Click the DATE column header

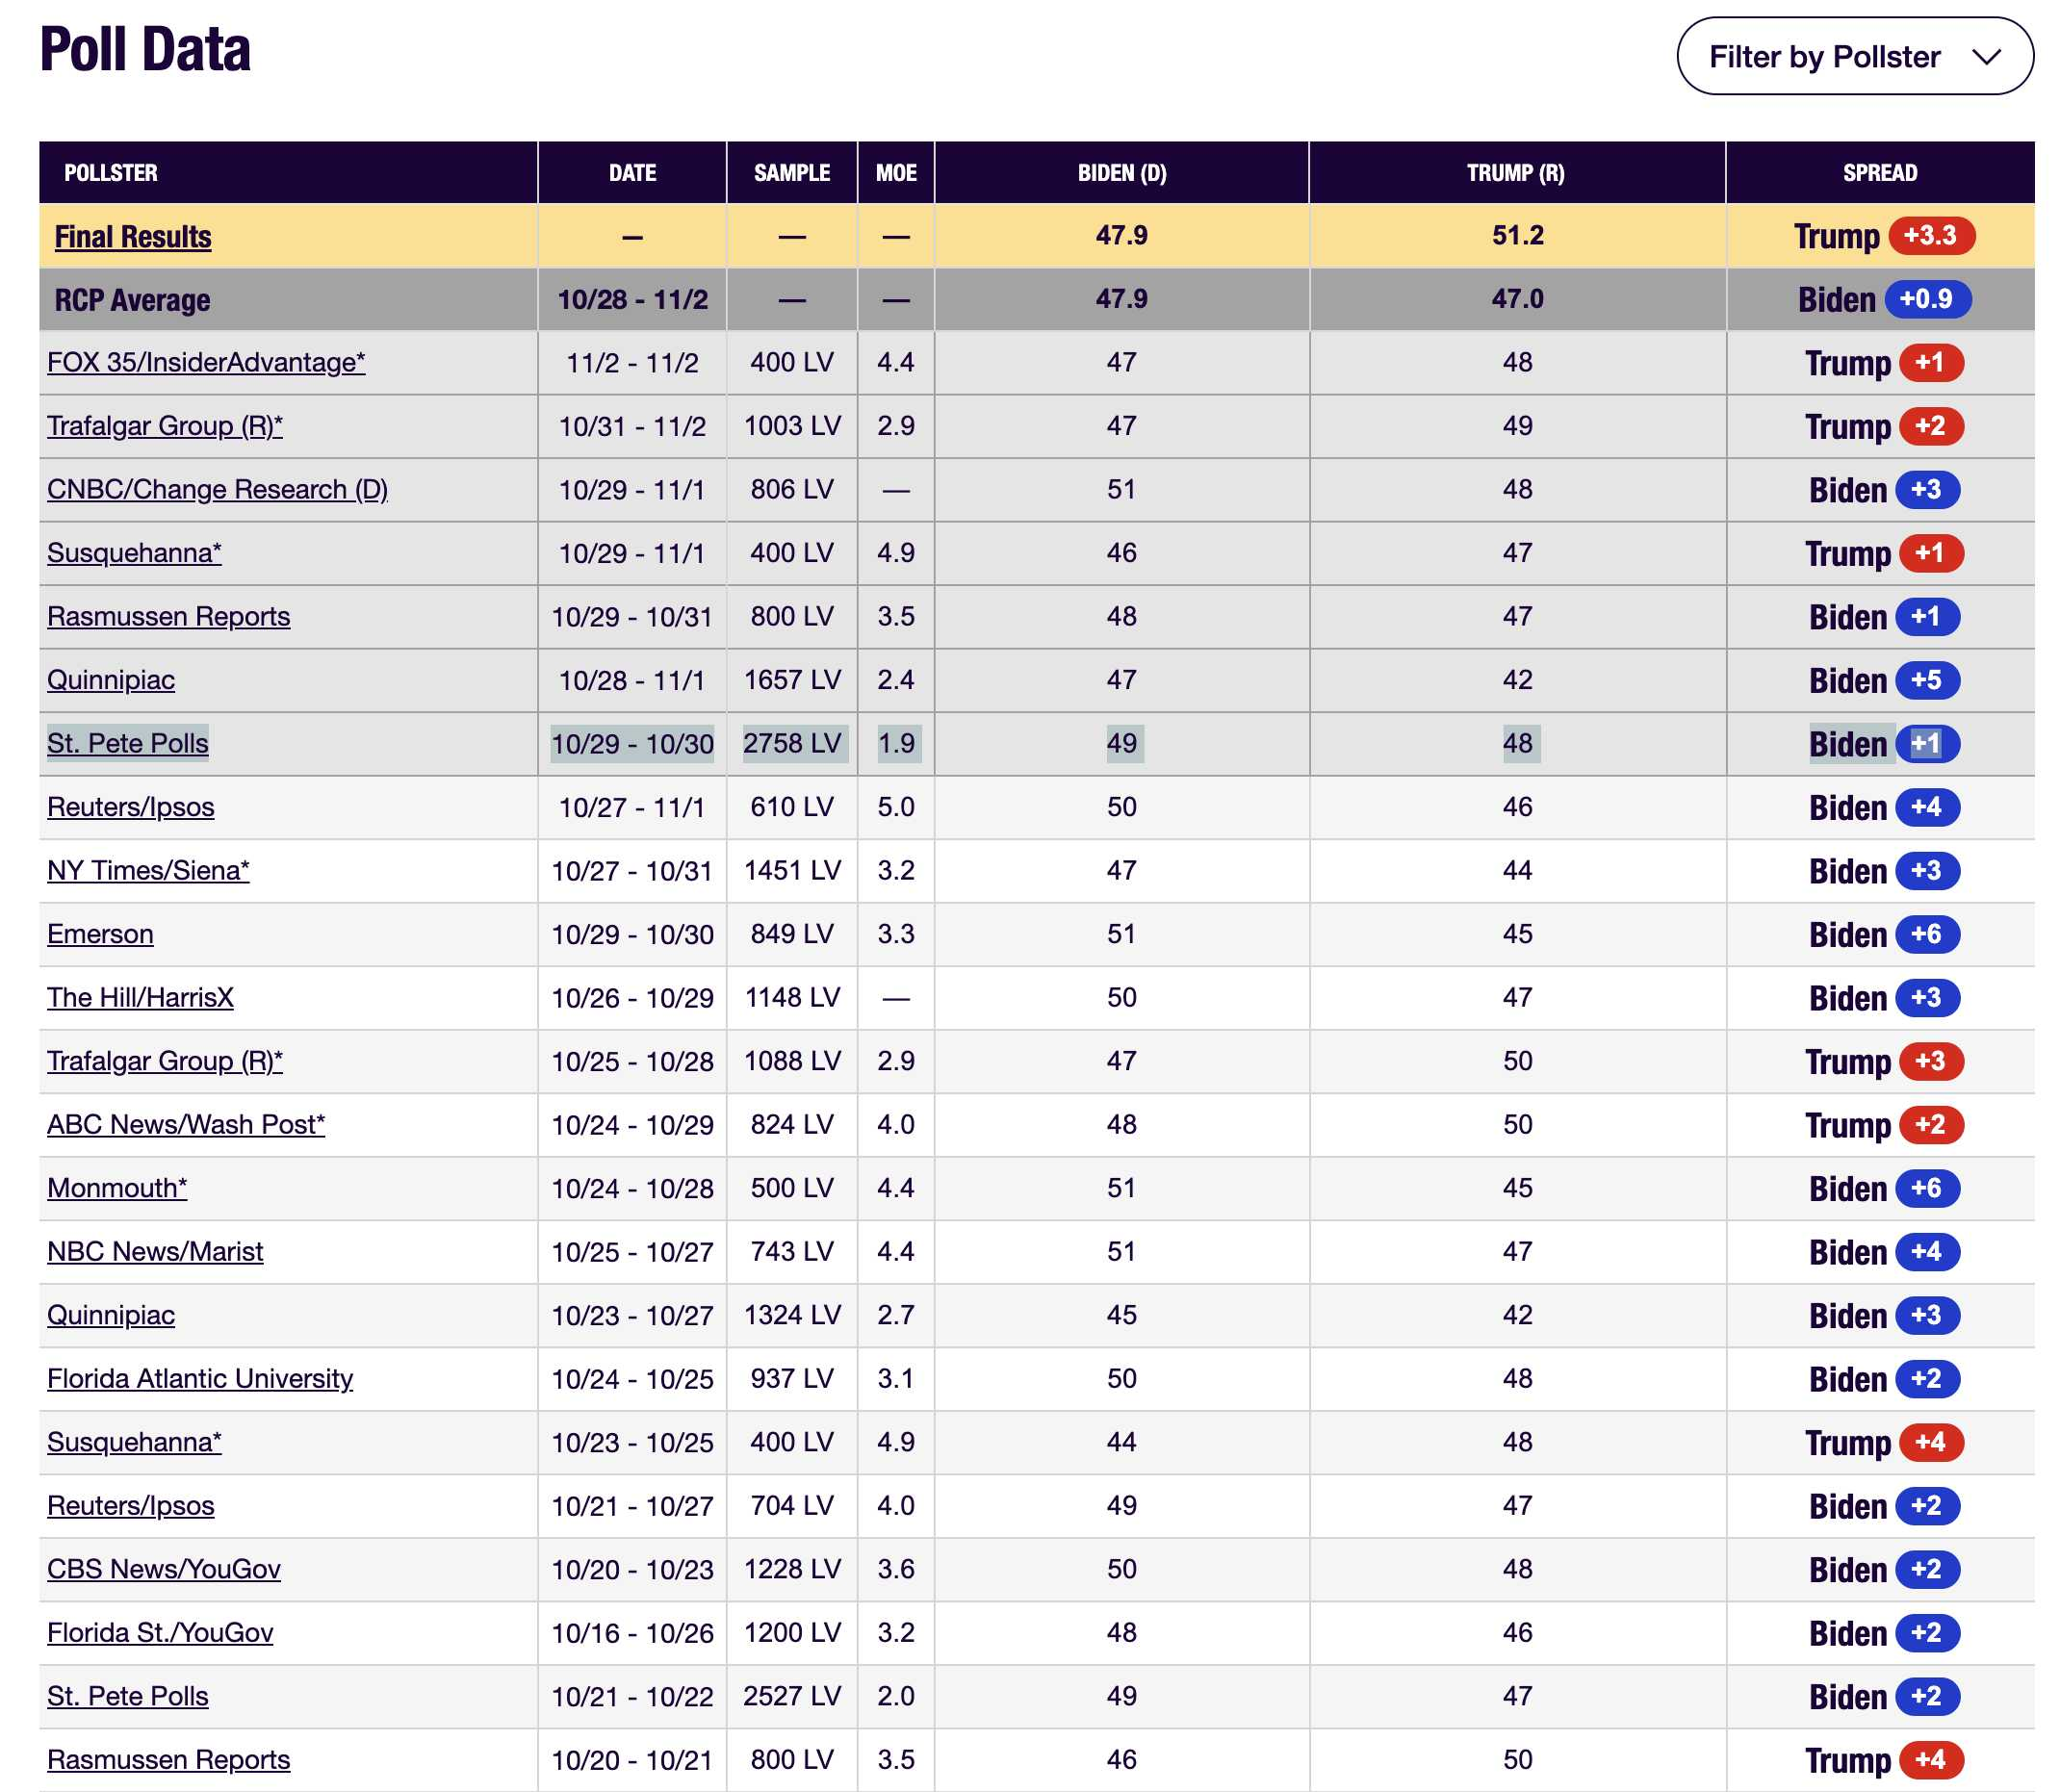632,173
